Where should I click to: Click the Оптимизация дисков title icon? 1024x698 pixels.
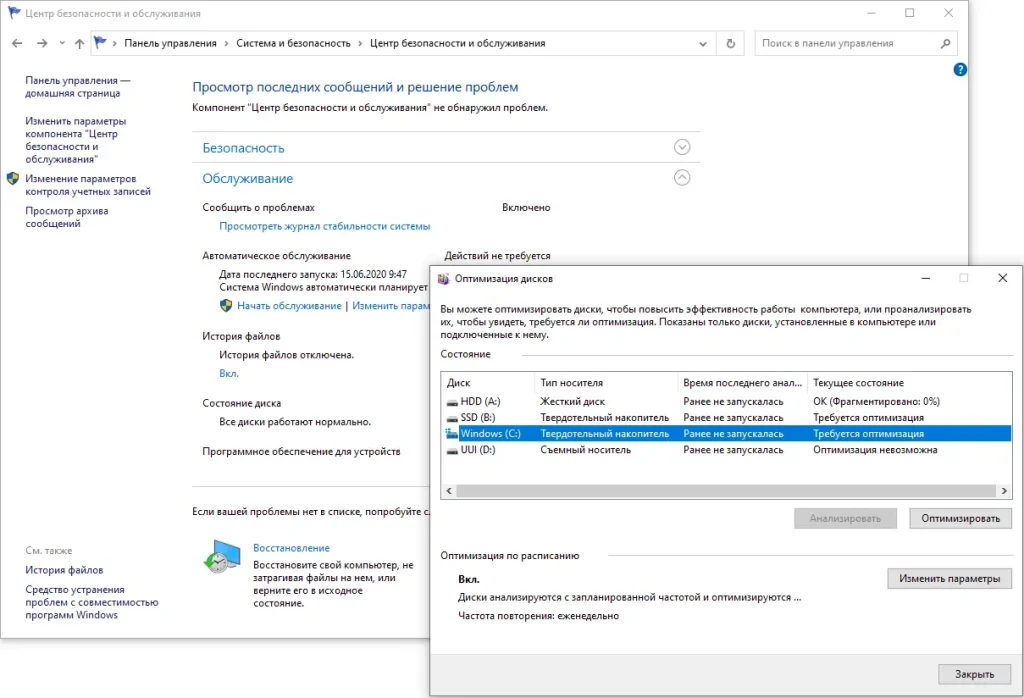[x=443, y=279]
